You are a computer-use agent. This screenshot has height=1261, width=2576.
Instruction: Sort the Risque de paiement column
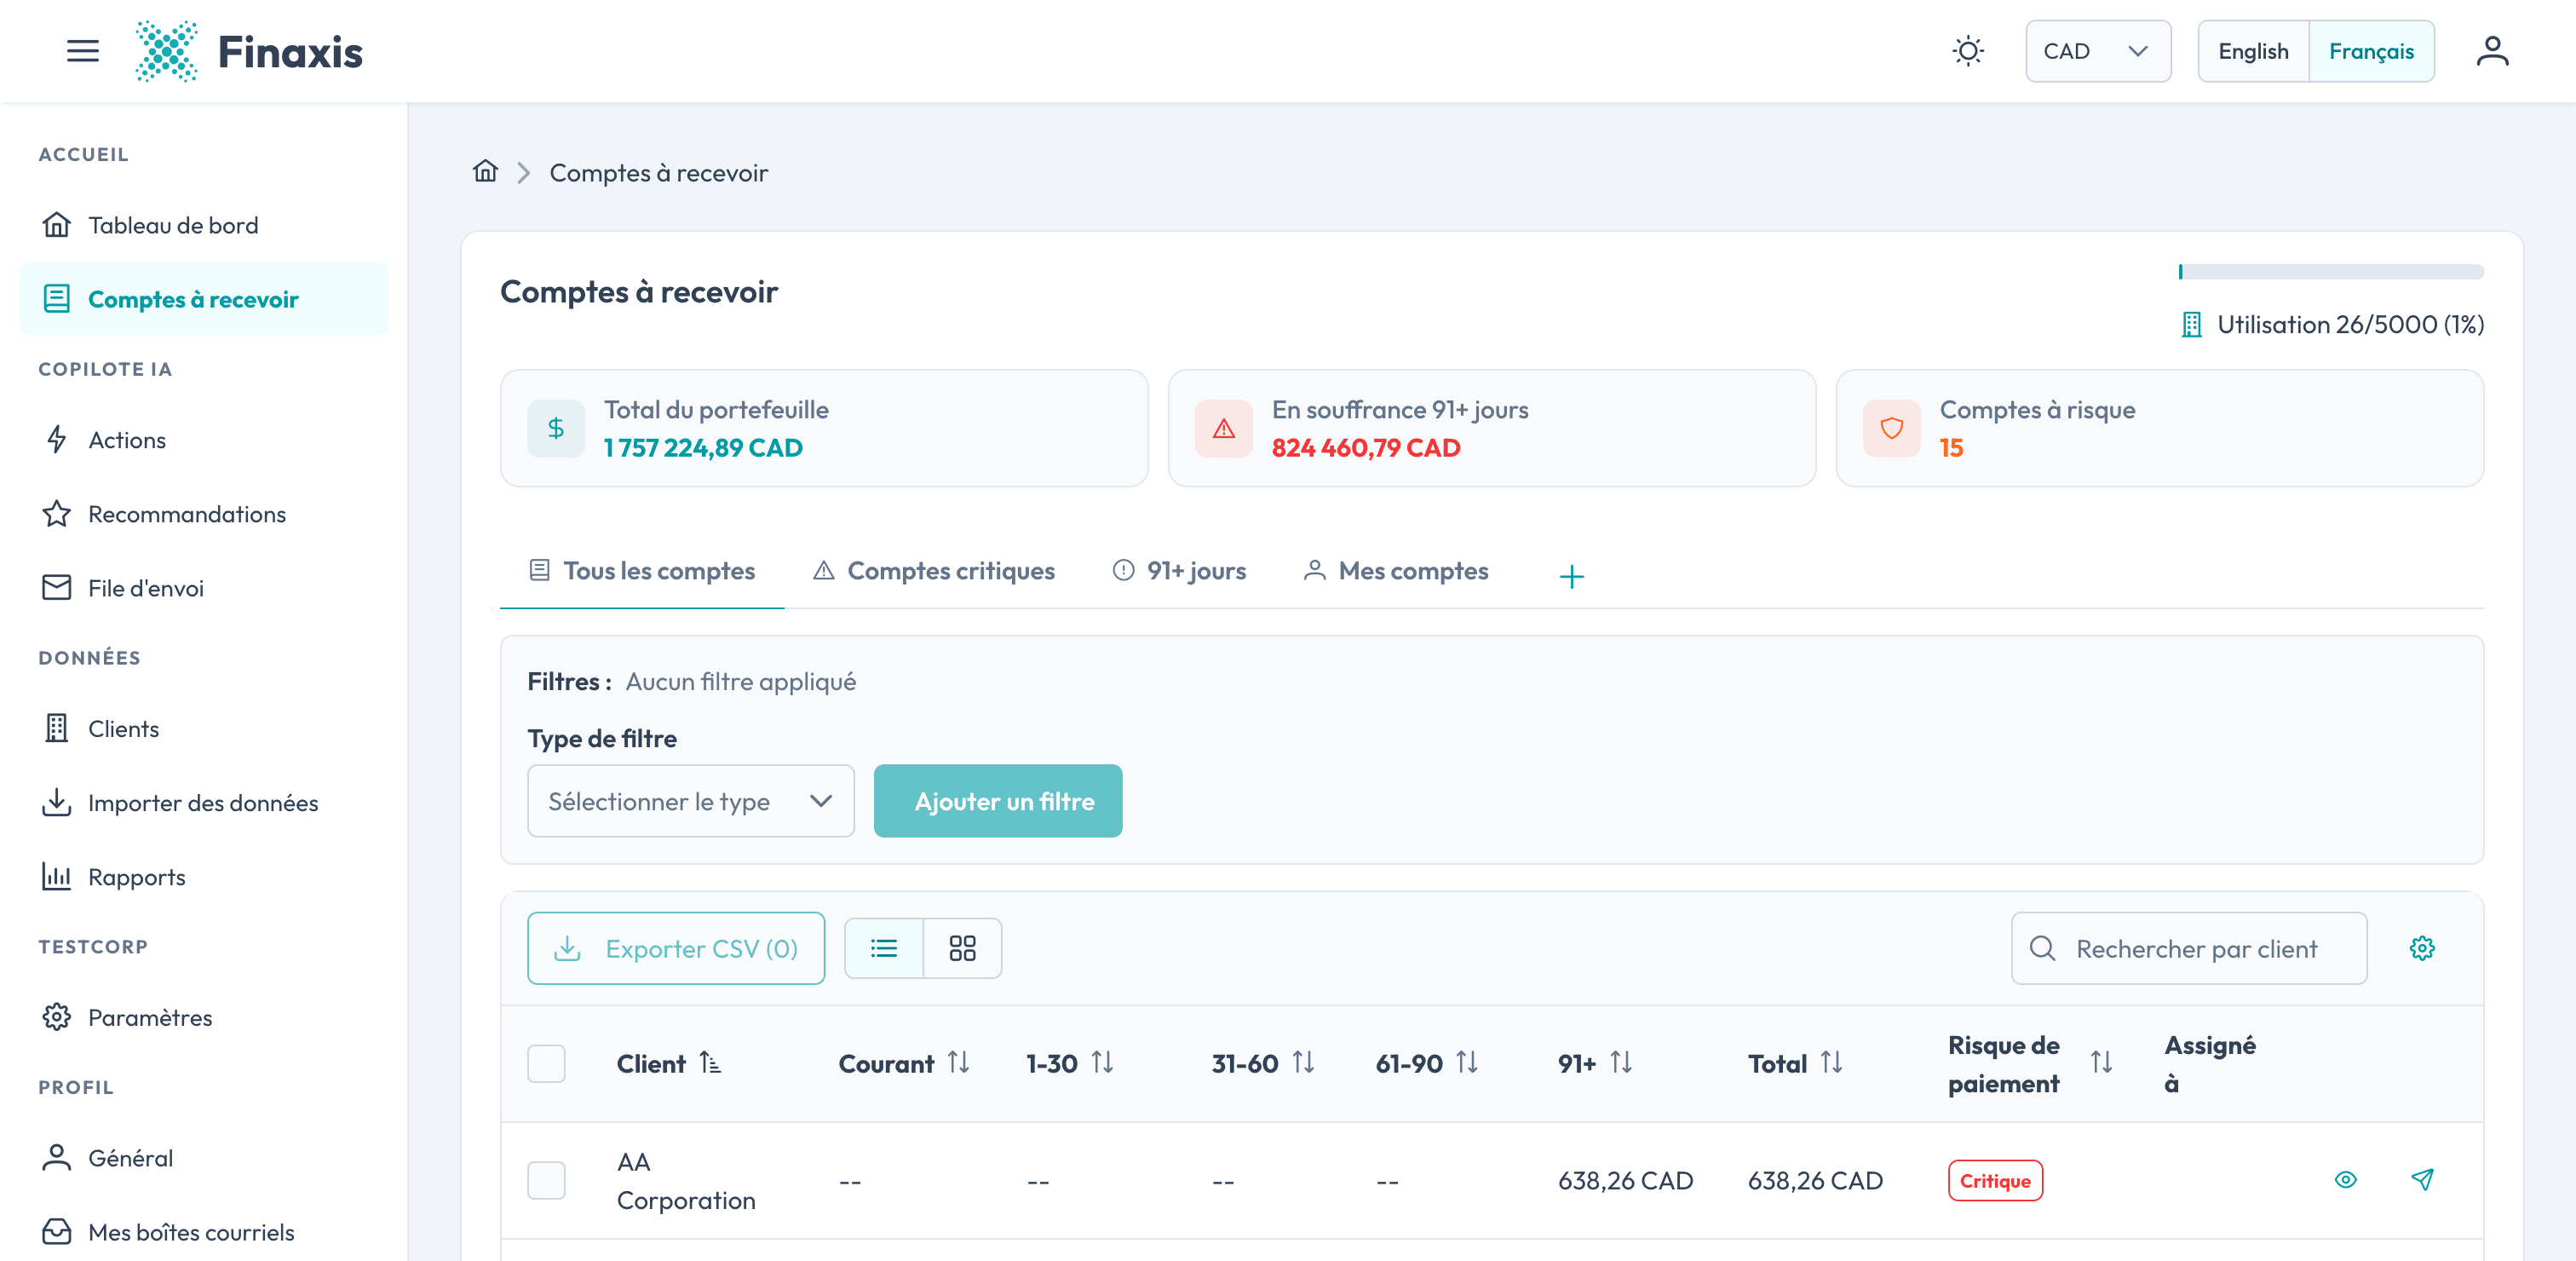(x=2101, y=1062)
